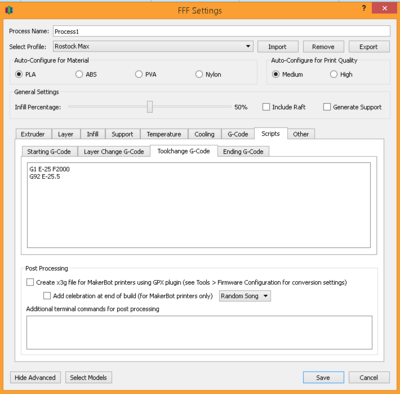Select the Scripts tab
The height and width of the screenshot is (394, 400).
click(271, 133)
